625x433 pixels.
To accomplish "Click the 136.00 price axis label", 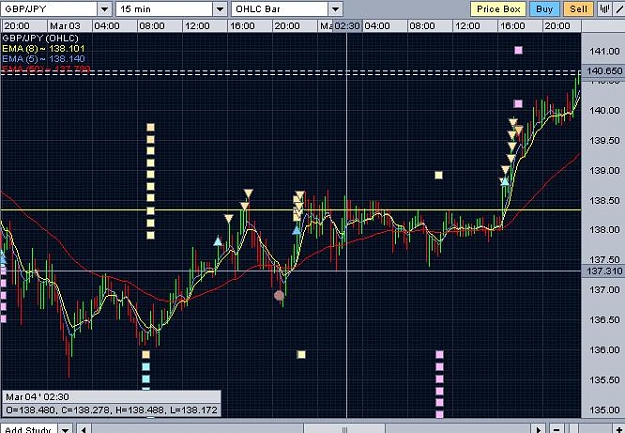I will tap(605, 350).
